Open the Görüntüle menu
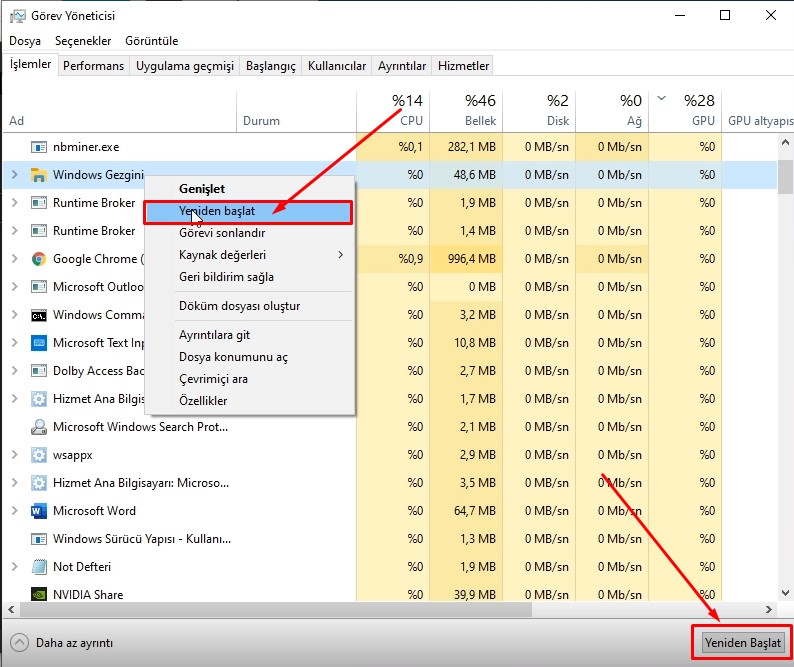This screenshot has height=667, width=794. tap(152, 41)
